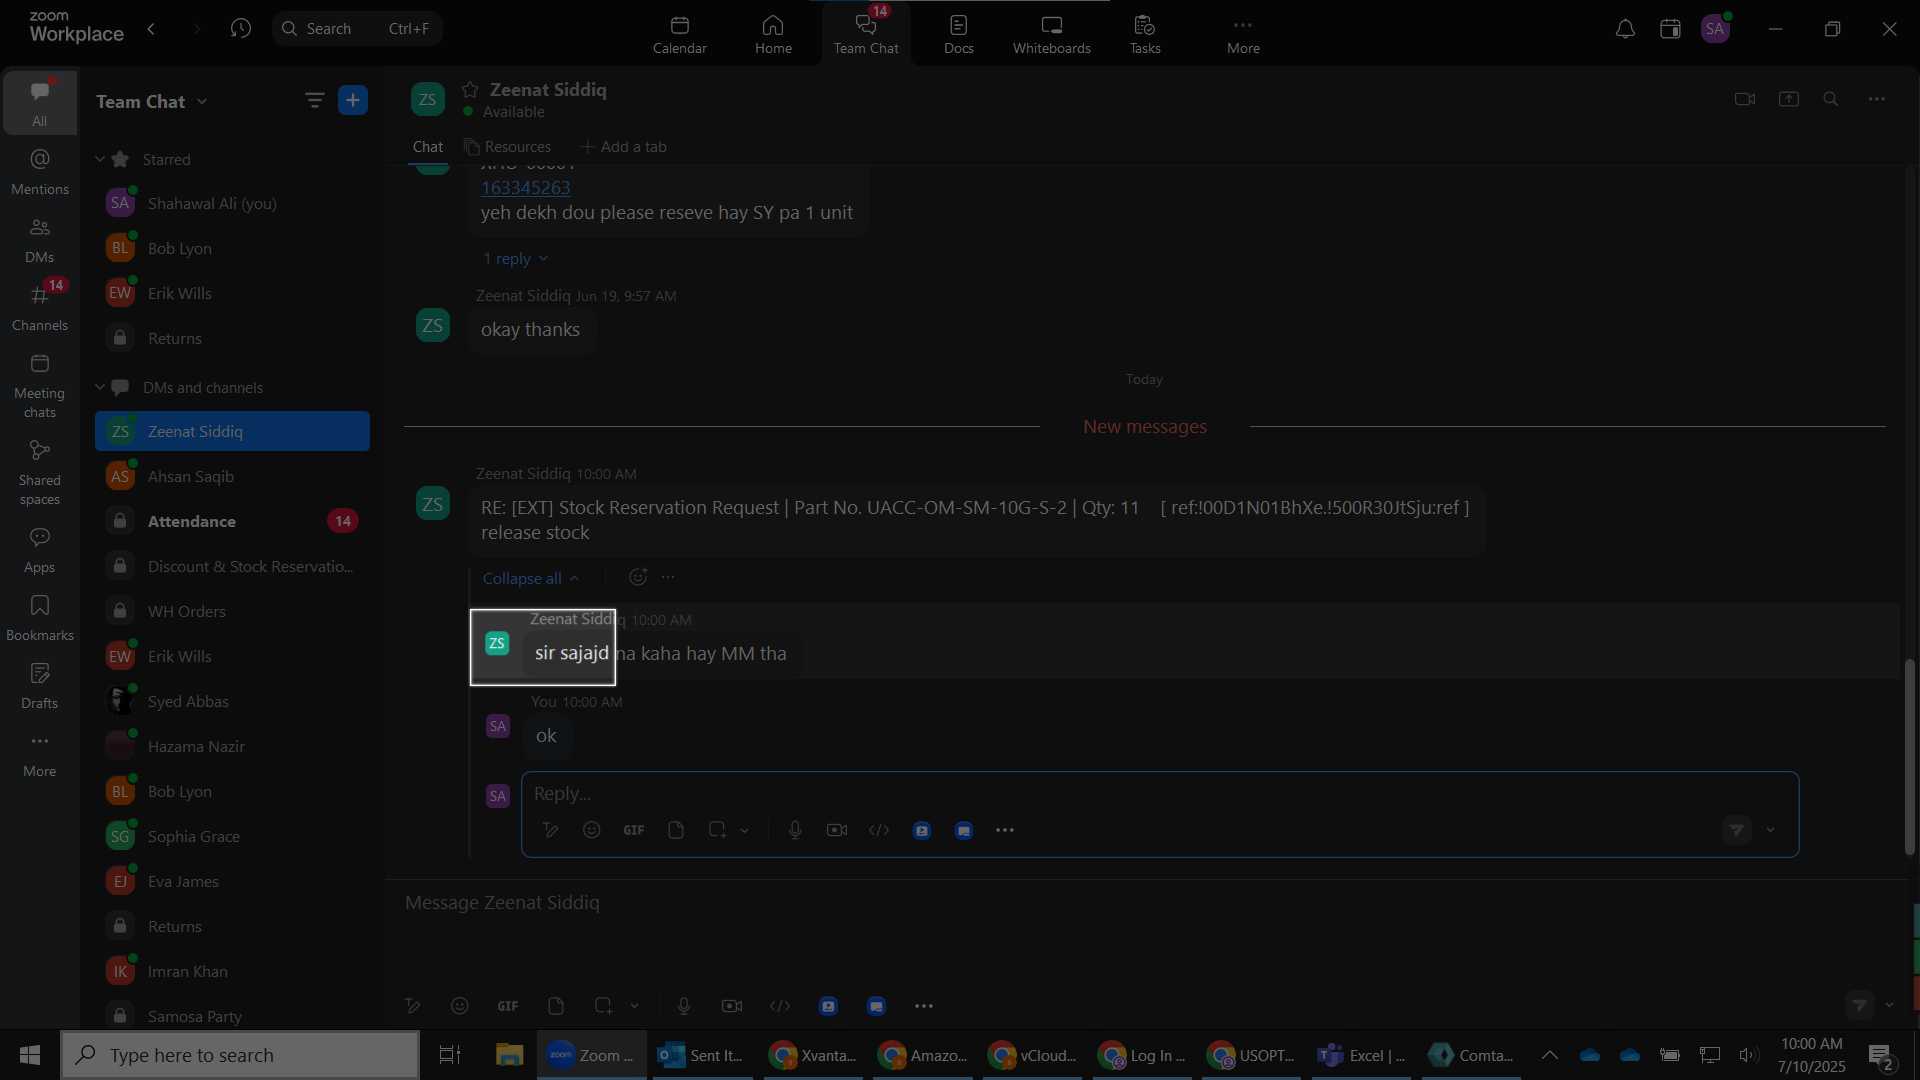Viewport: 1920px width, 1080px height.
Task: Open Sophia Grace chat
Action: tap(232, 836)
